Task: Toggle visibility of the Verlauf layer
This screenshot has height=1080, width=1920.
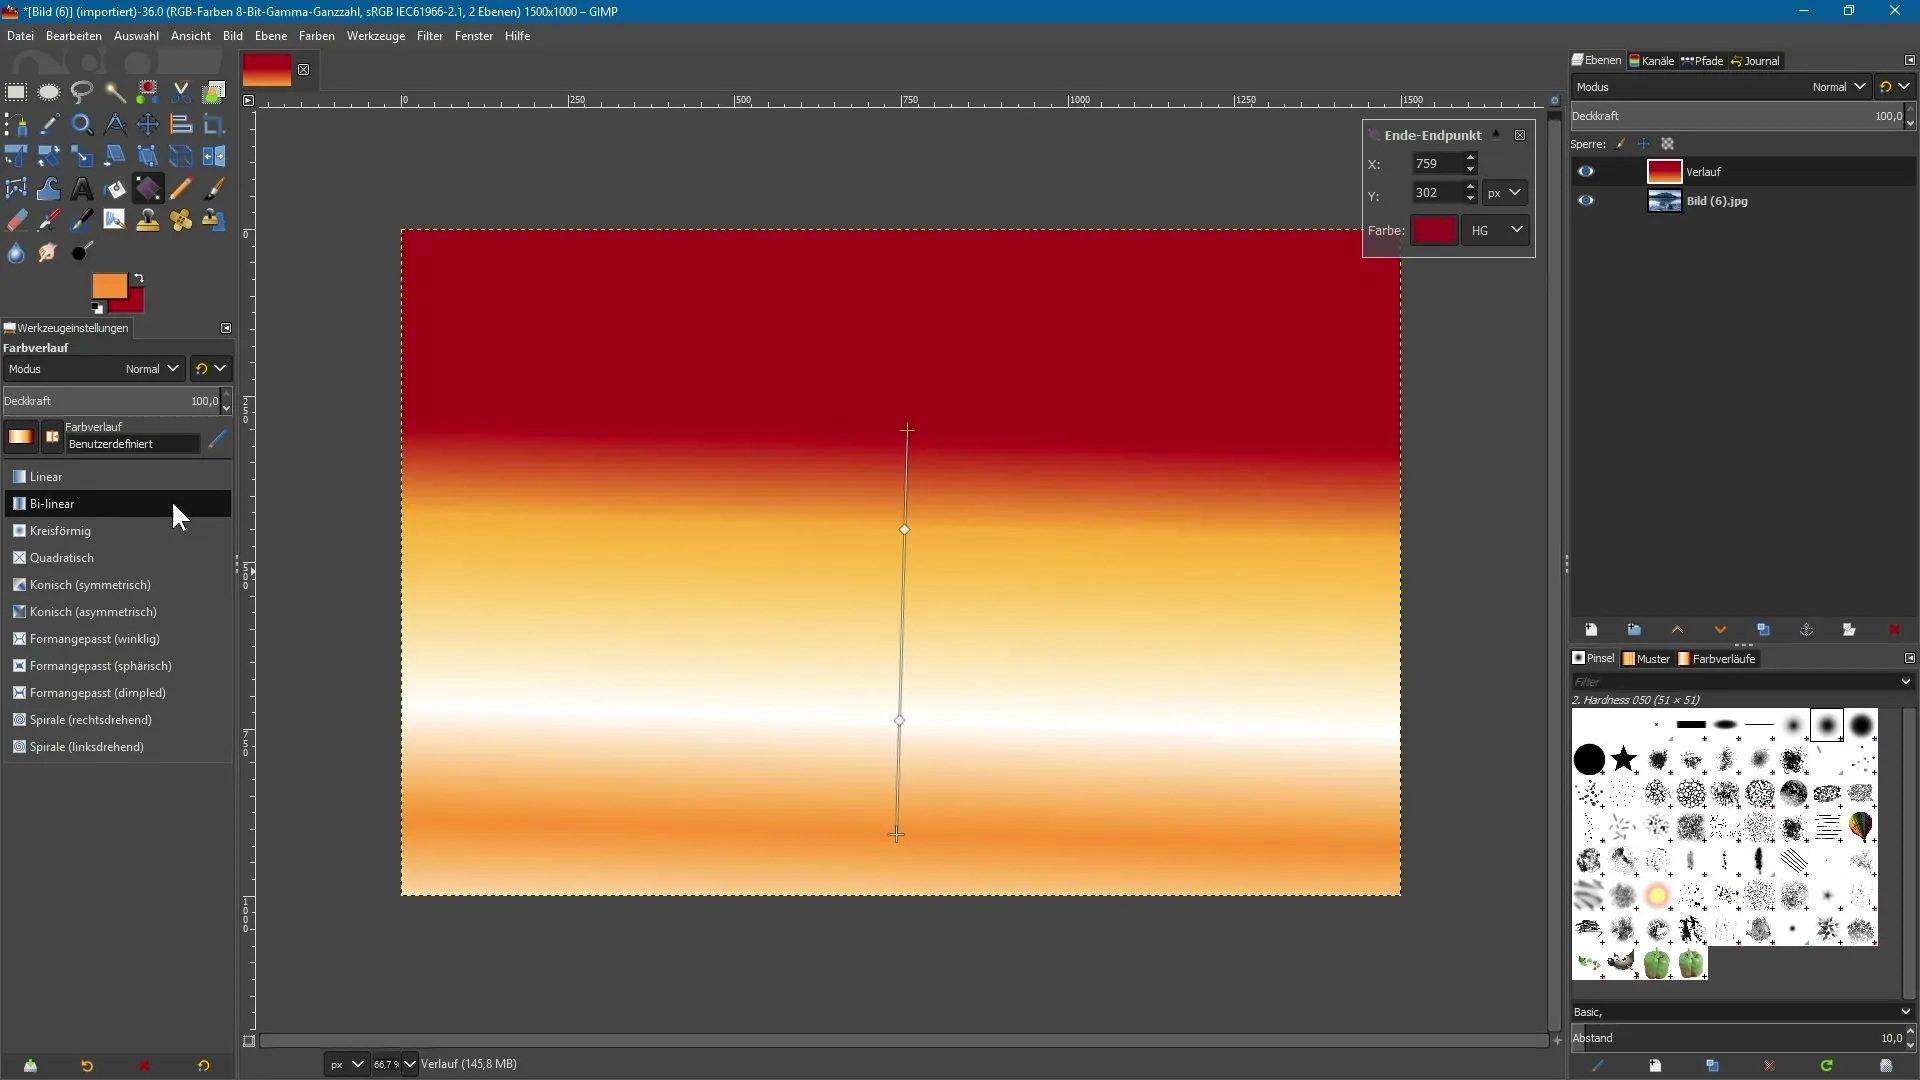Action: tap(1586, 172)
